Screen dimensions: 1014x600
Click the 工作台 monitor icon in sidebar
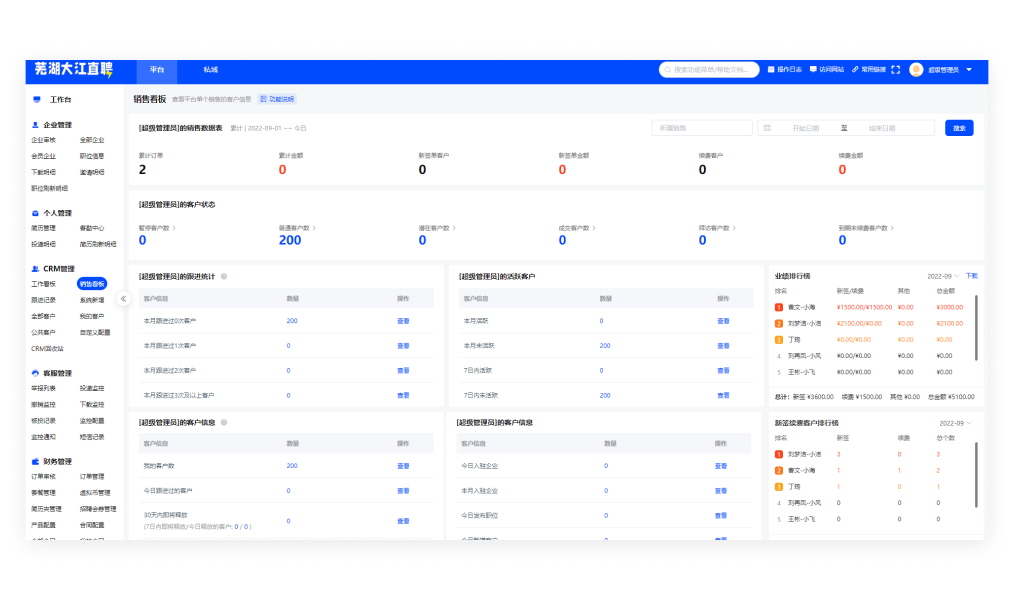(x=37, y=100)
